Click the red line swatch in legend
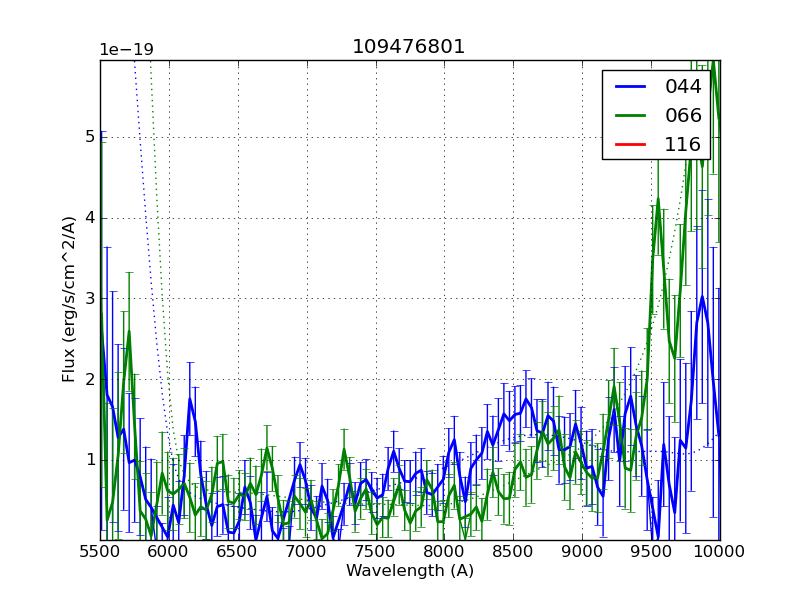This screenshot has height=600, width=800. [x=632, y=145]
